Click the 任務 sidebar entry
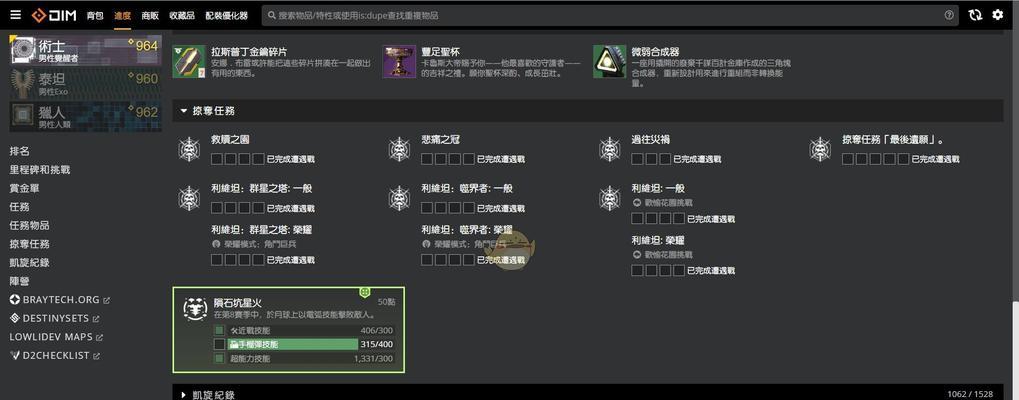This screenshot has height=400, width=1019. (19, 206)
